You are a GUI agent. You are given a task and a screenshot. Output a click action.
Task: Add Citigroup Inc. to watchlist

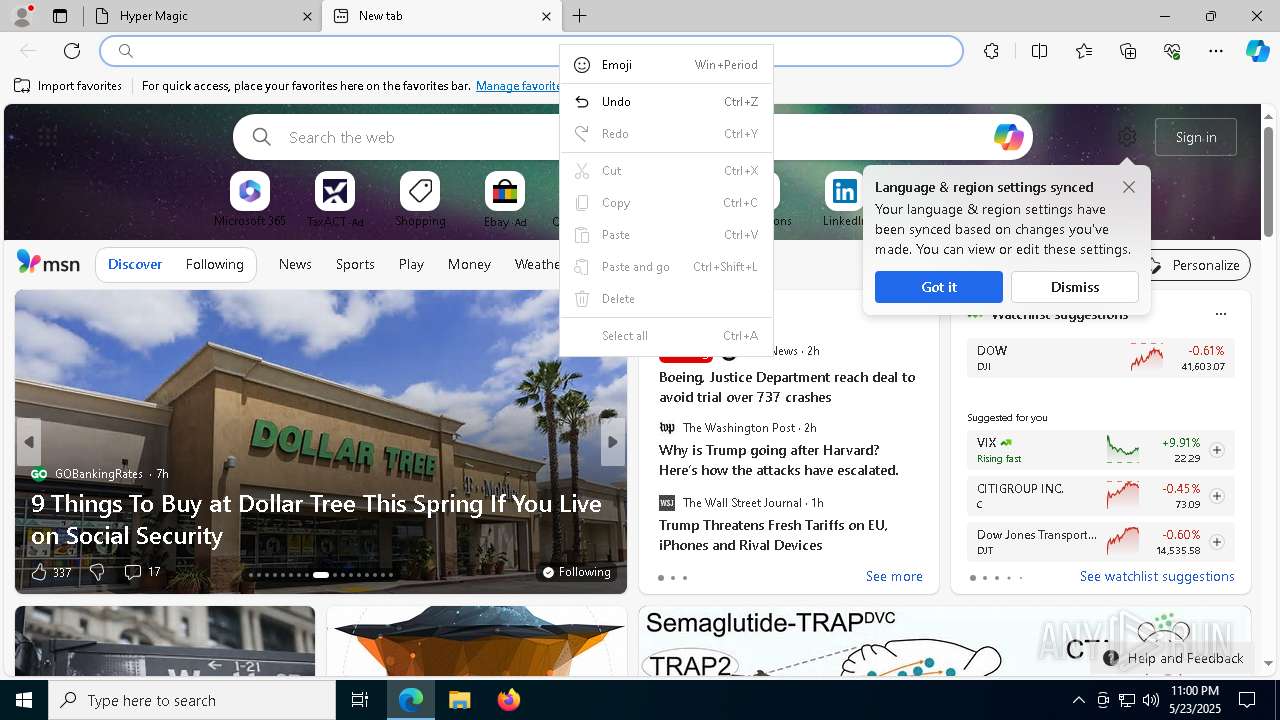[1217, 496]
